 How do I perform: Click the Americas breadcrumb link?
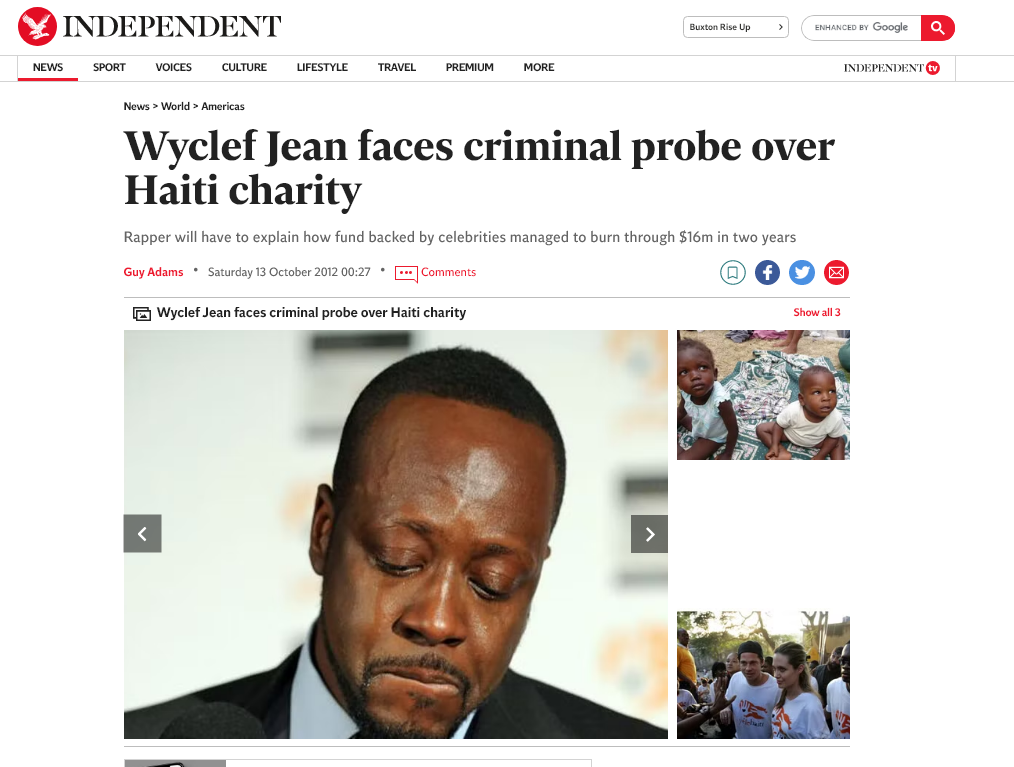click(222, 106)
